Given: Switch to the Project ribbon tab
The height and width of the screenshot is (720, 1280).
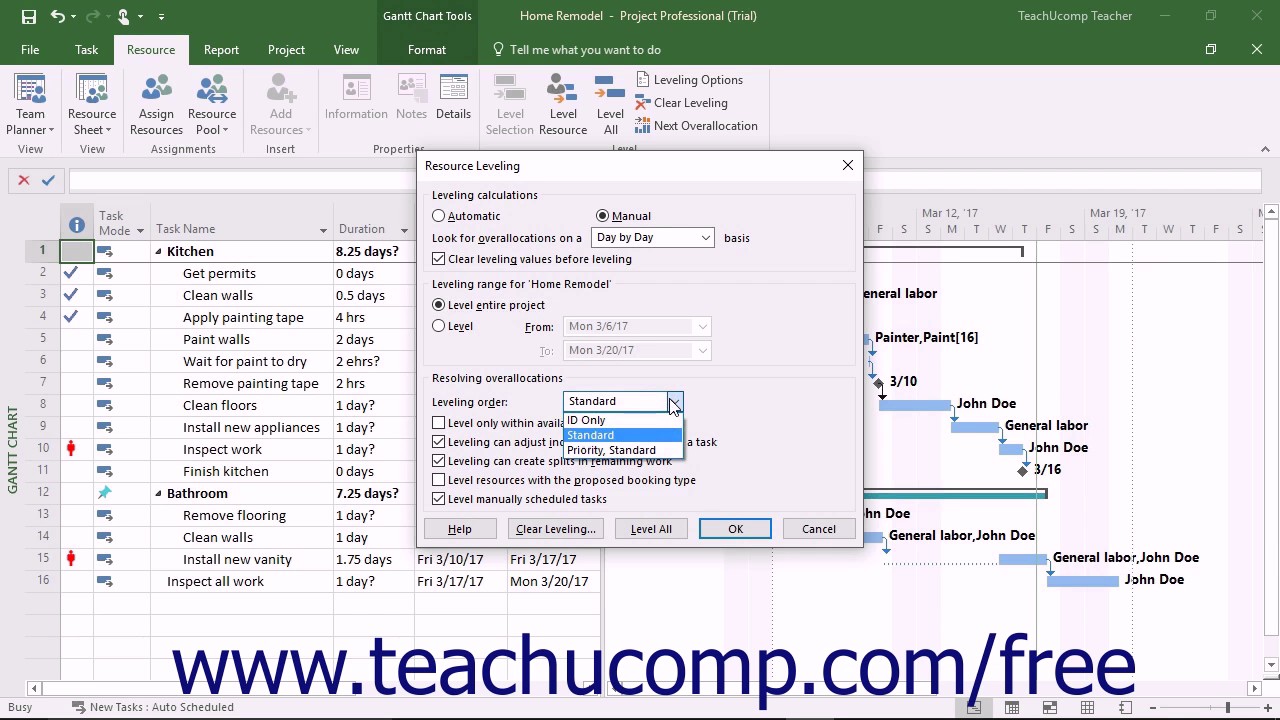Looking at the screenshot, I should 286,50.
